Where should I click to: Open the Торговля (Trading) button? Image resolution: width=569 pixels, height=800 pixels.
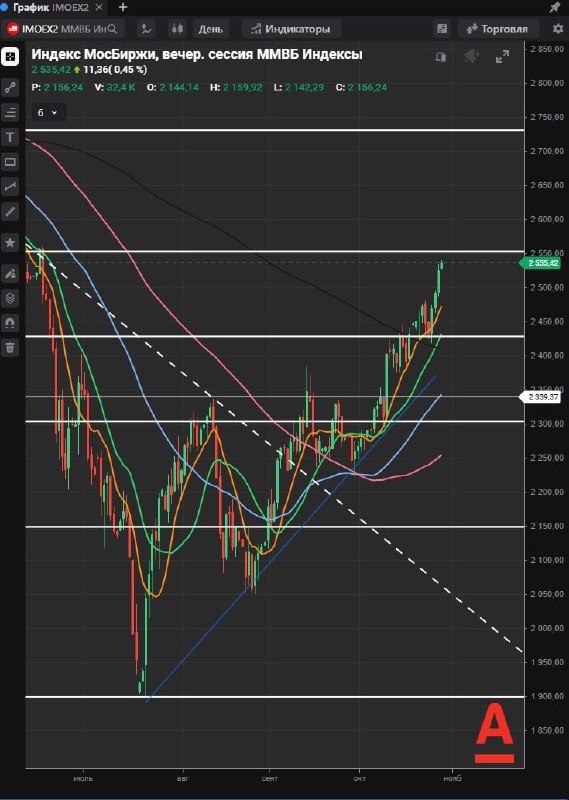pos(498,29)
